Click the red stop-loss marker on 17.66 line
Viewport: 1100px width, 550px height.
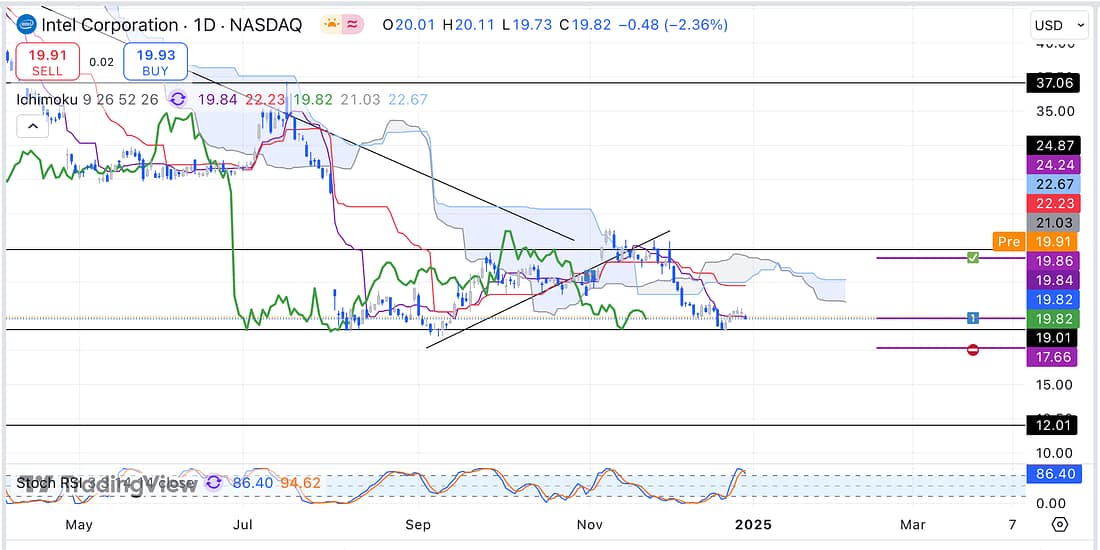pyautogui.click(x=973, y=349)
